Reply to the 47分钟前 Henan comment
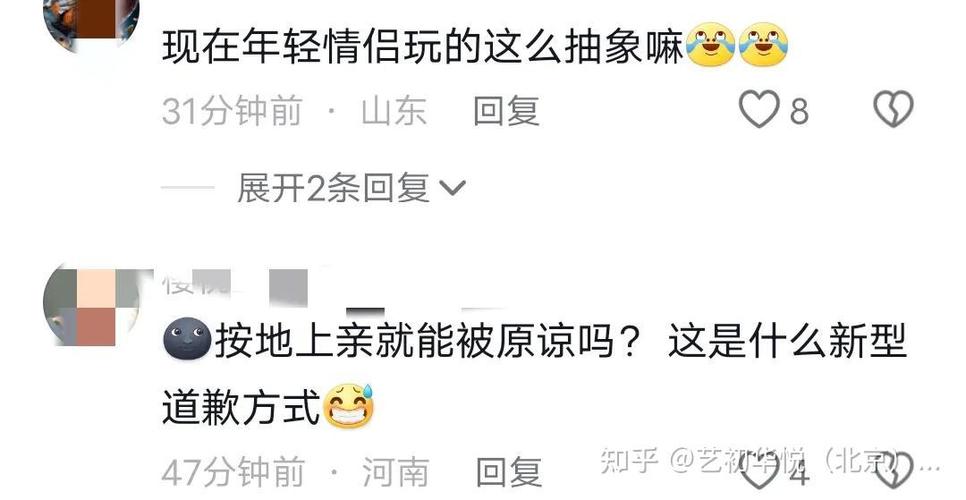Viewport: 966px width, 500px height. pyautogui.click(x=509, y=473)
